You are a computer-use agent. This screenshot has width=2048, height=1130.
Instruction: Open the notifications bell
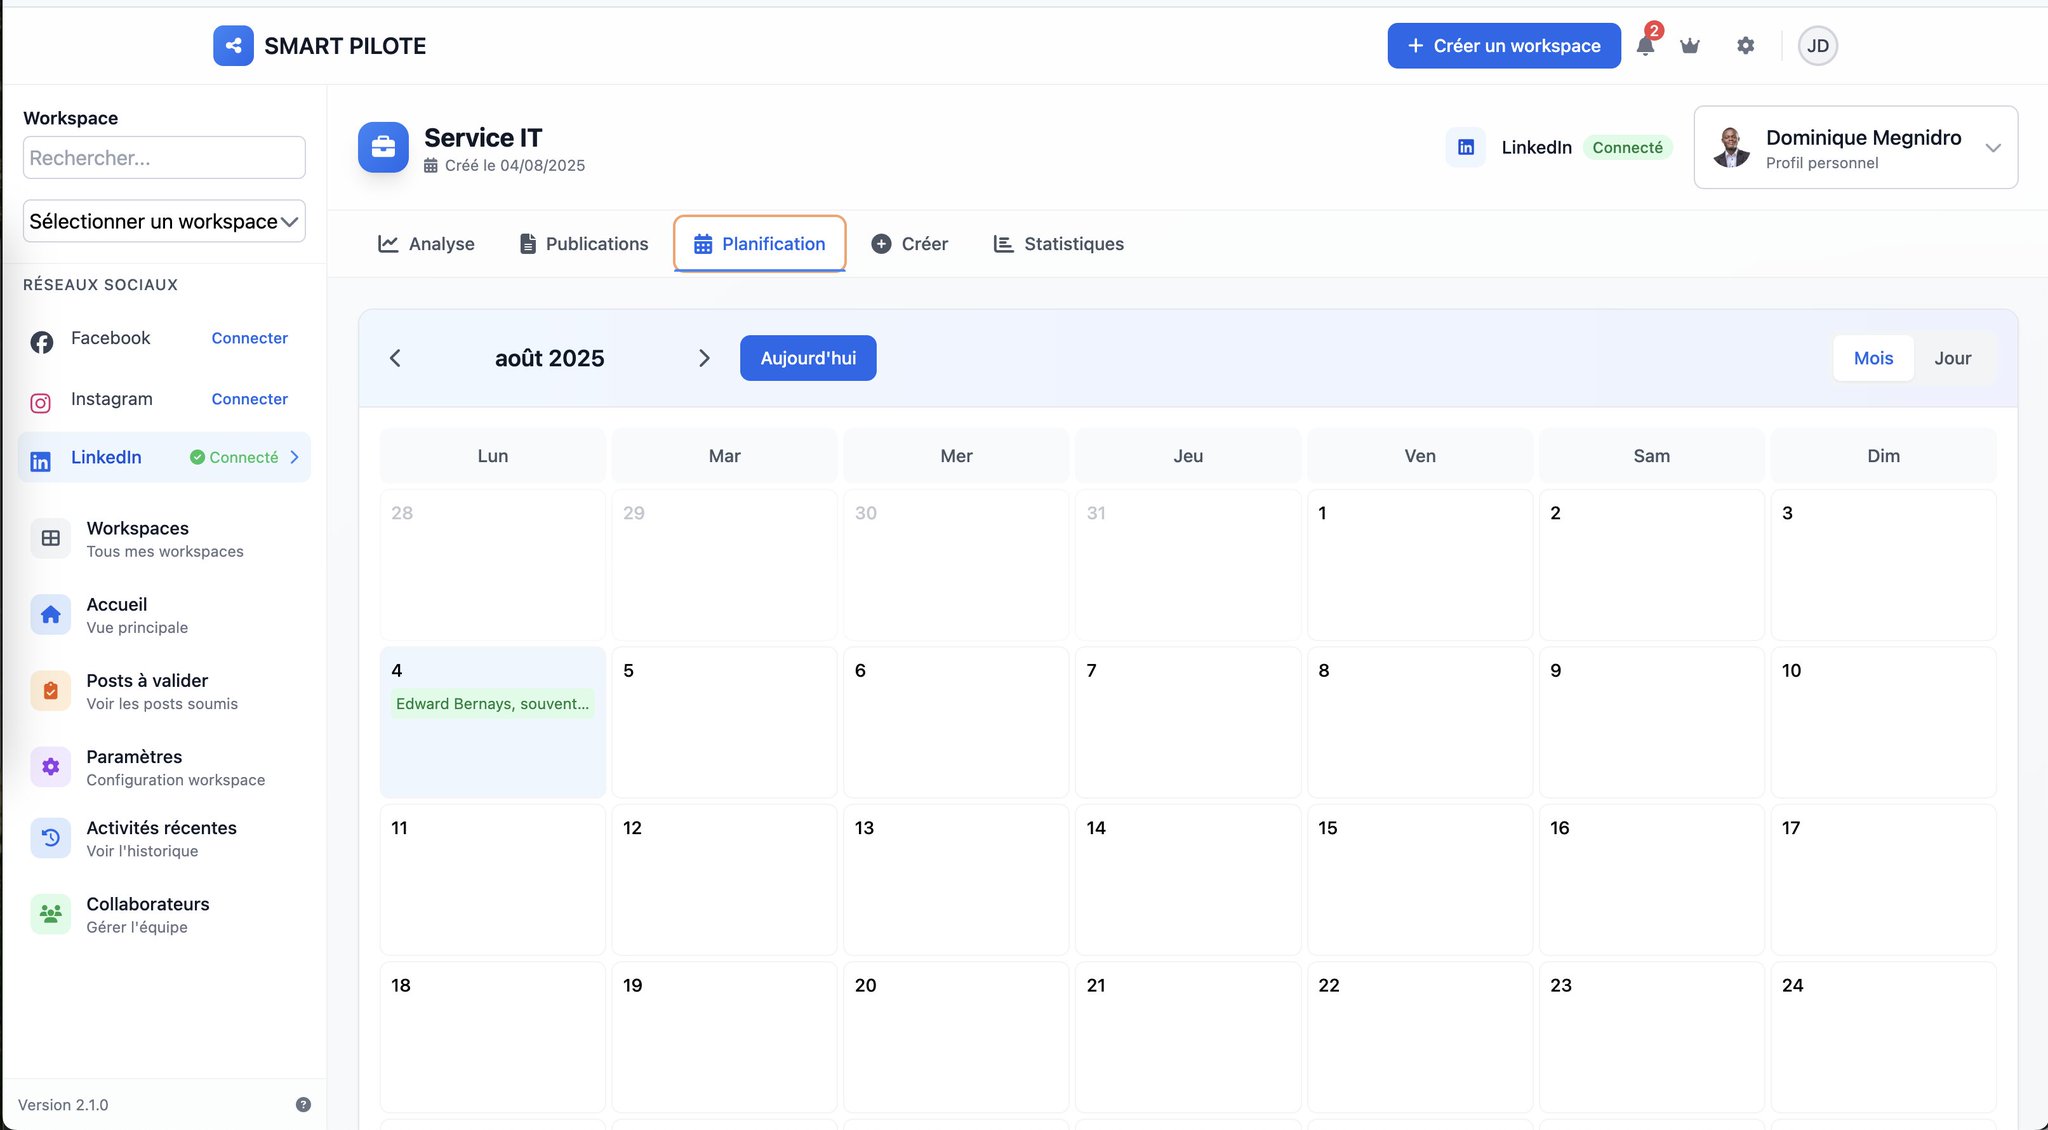click(1645, 45)
